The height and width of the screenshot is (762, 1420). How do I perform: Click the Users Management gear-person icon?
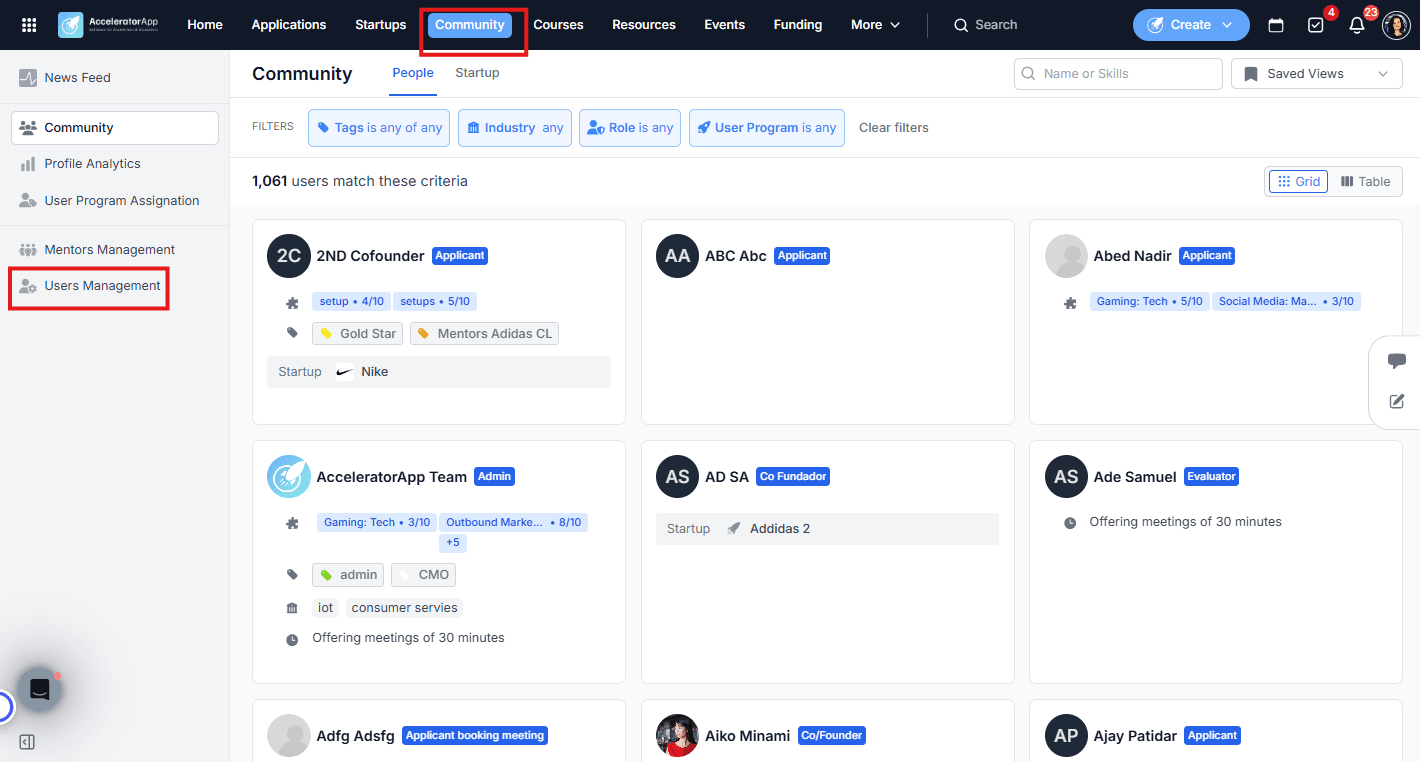click(28, 286)
